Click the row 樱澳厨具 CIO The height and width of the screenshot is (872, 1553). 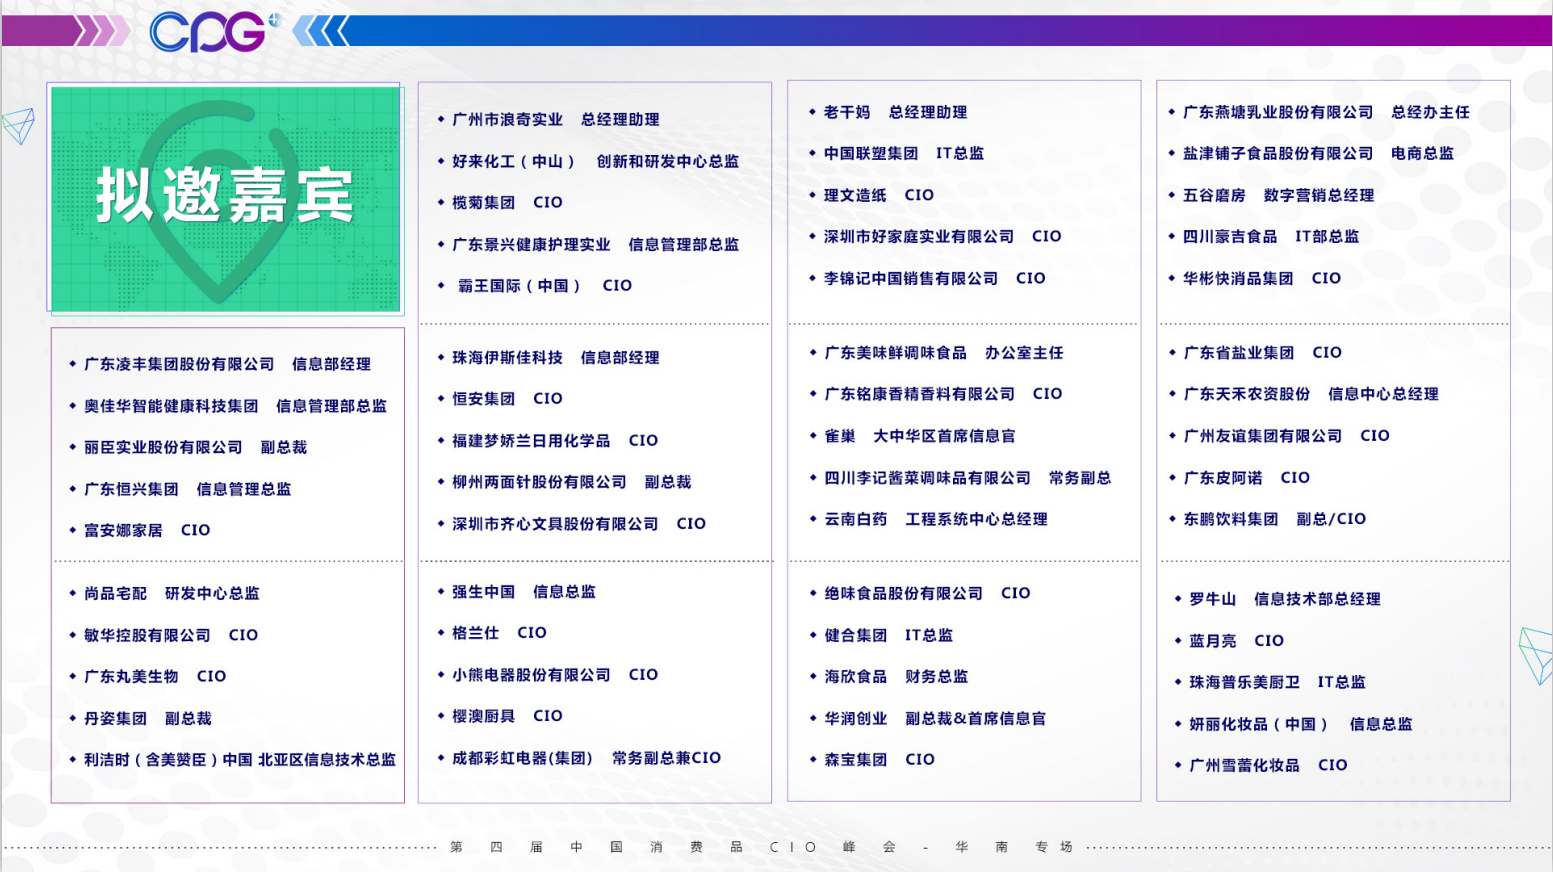coord(500,716)
